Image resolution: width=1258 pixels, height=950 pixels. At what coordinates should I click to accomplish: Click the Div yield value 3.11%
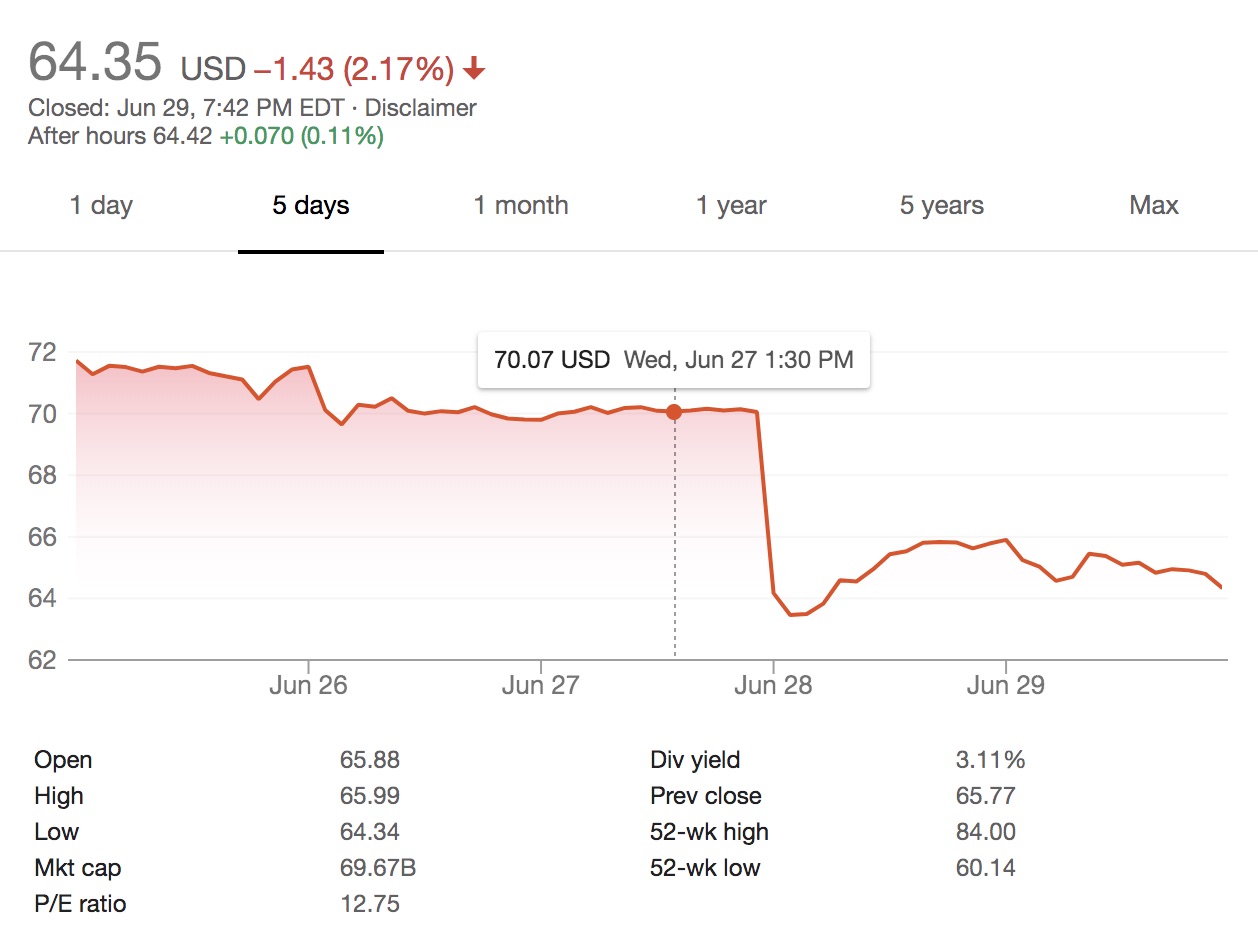tap(990, 760)
